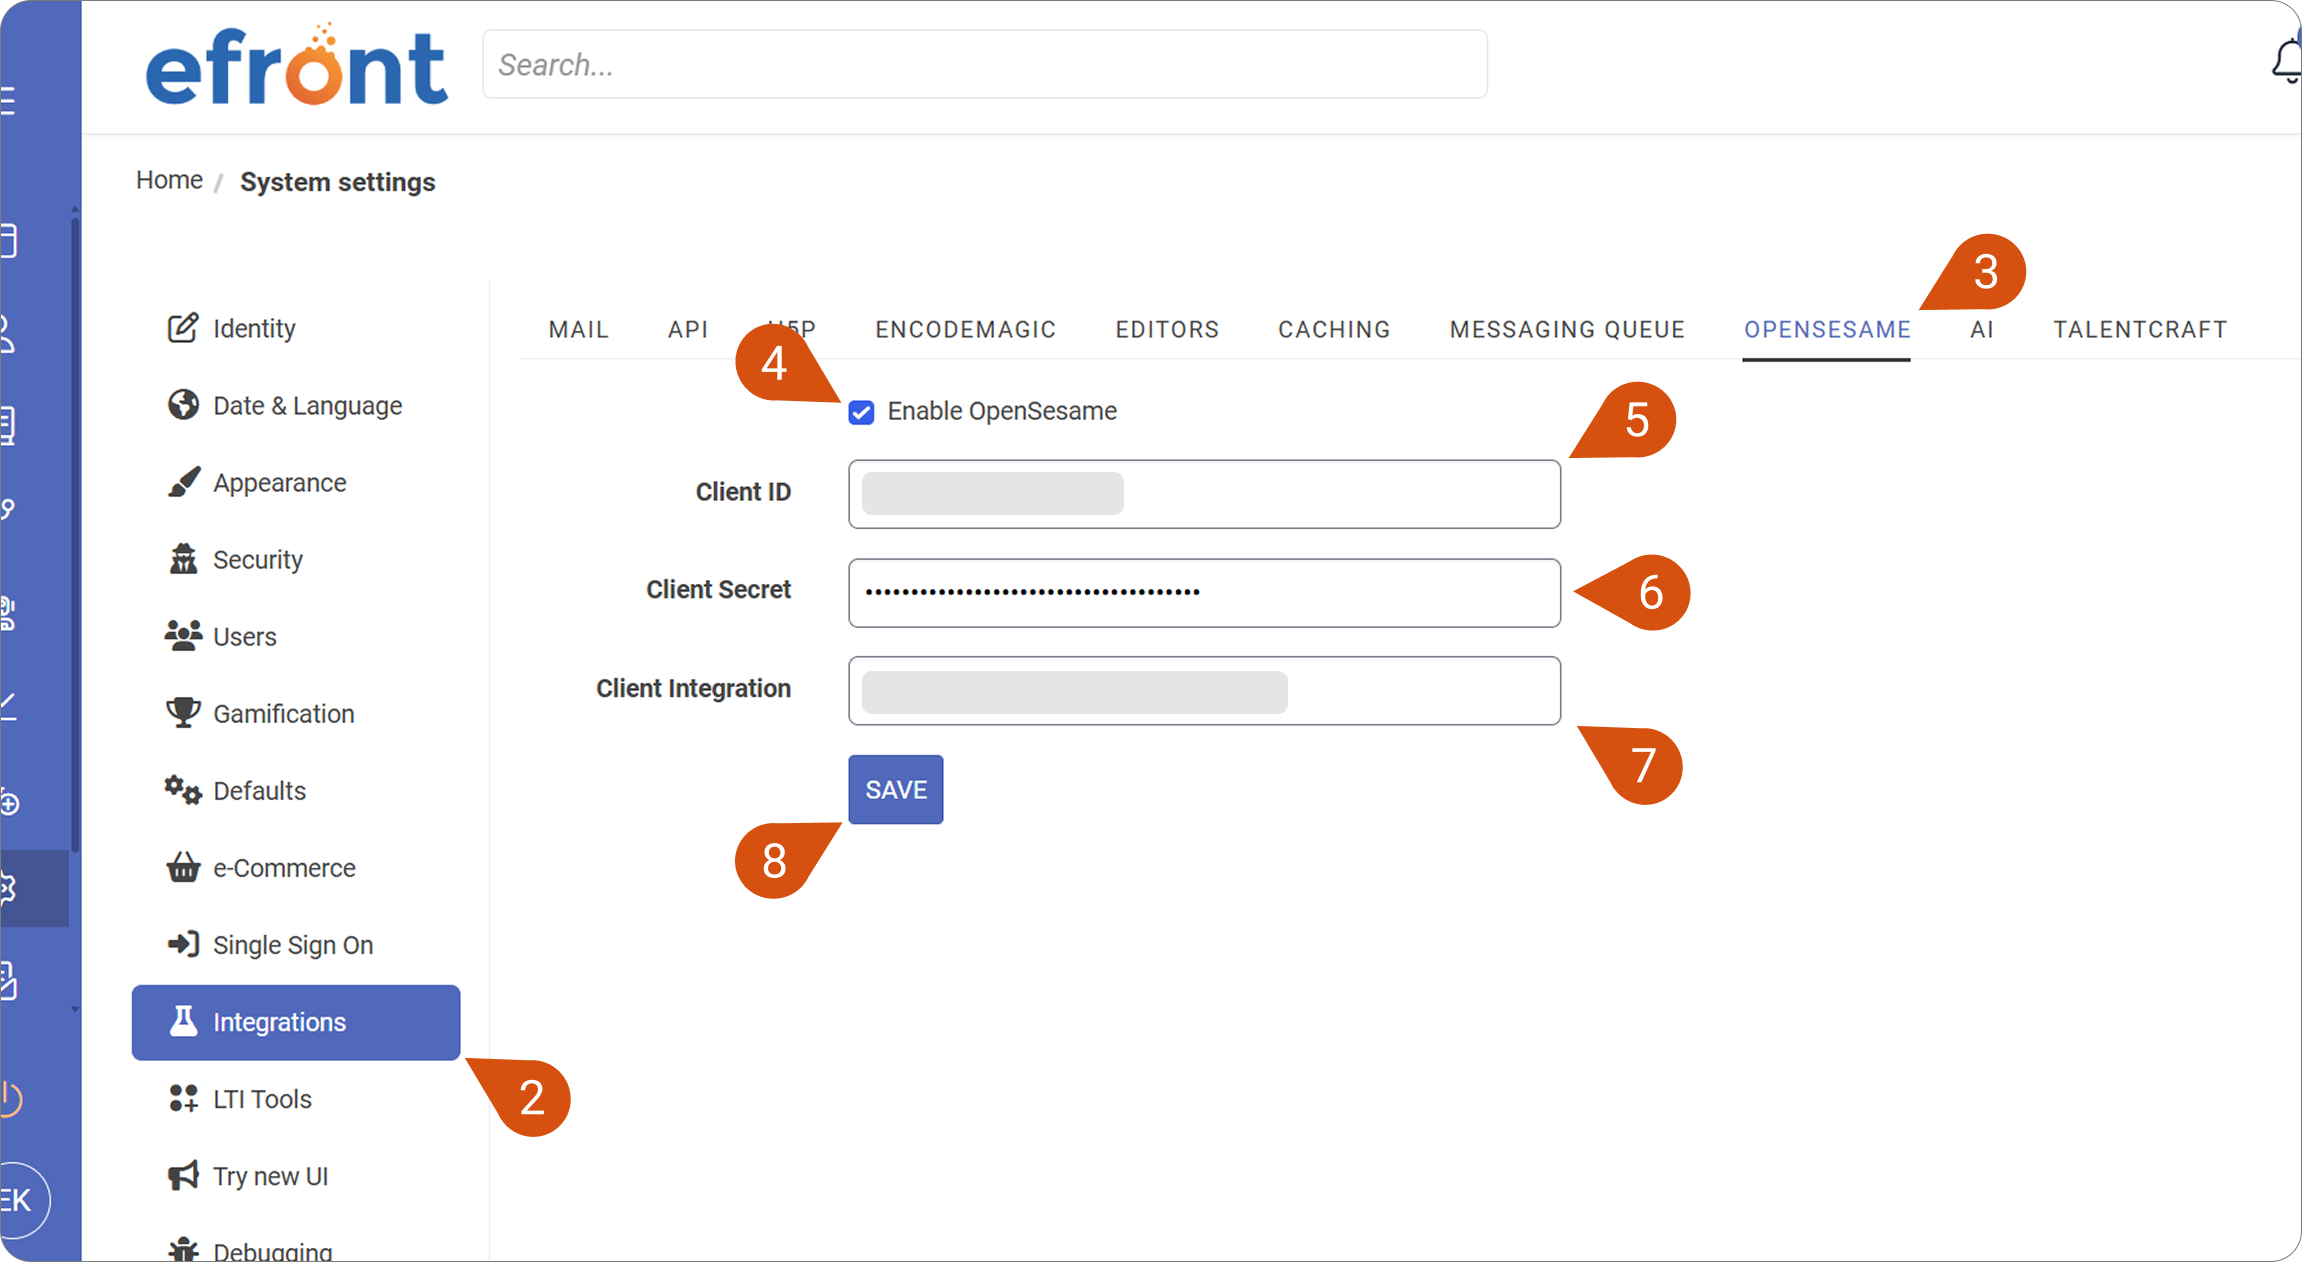Select the AI tab
This screenshot has width=2302, height=1262.
[1982, 329]
